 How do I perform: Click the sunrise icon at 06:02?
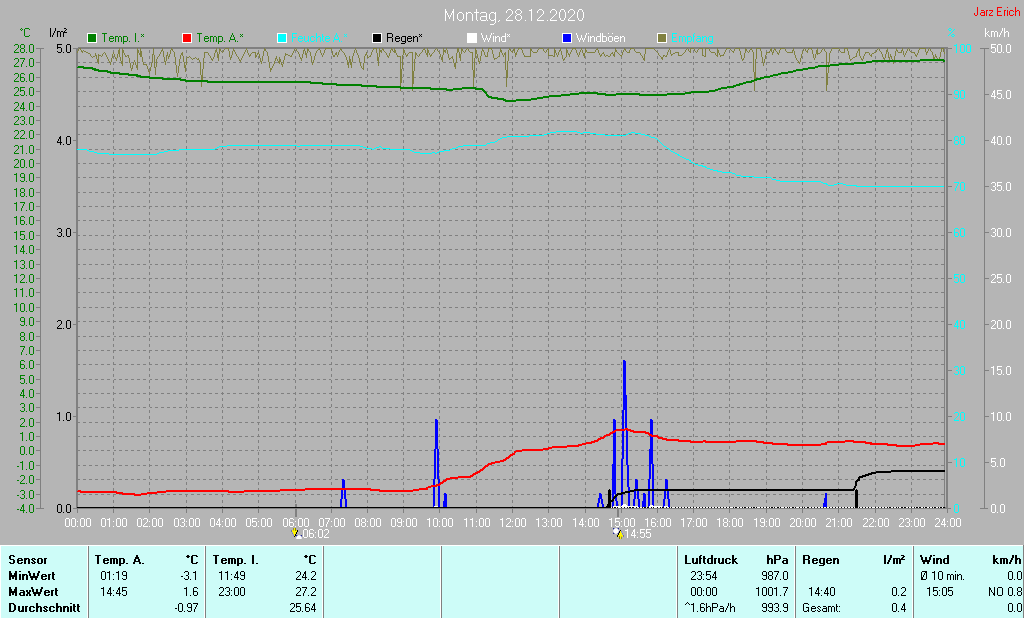coord(295,533)
